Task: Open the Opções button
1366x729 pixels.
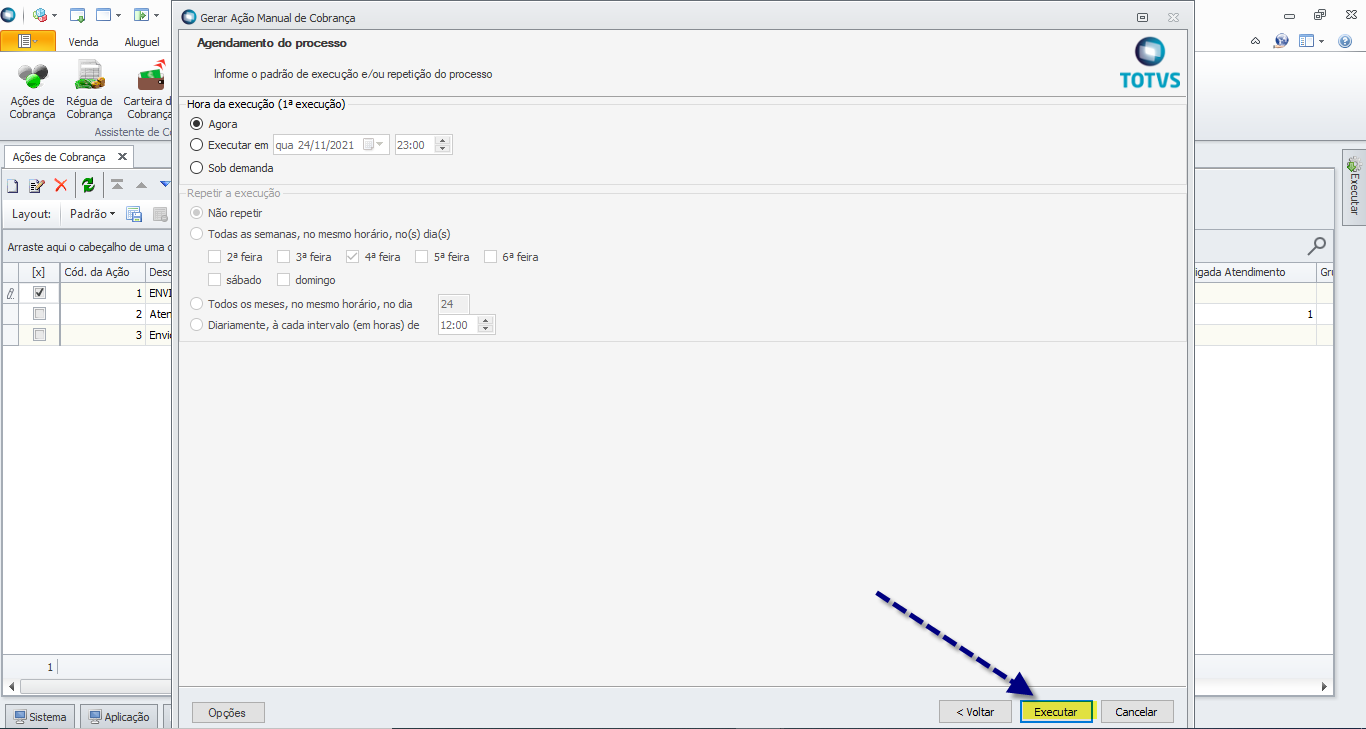Action: point(227,712)
